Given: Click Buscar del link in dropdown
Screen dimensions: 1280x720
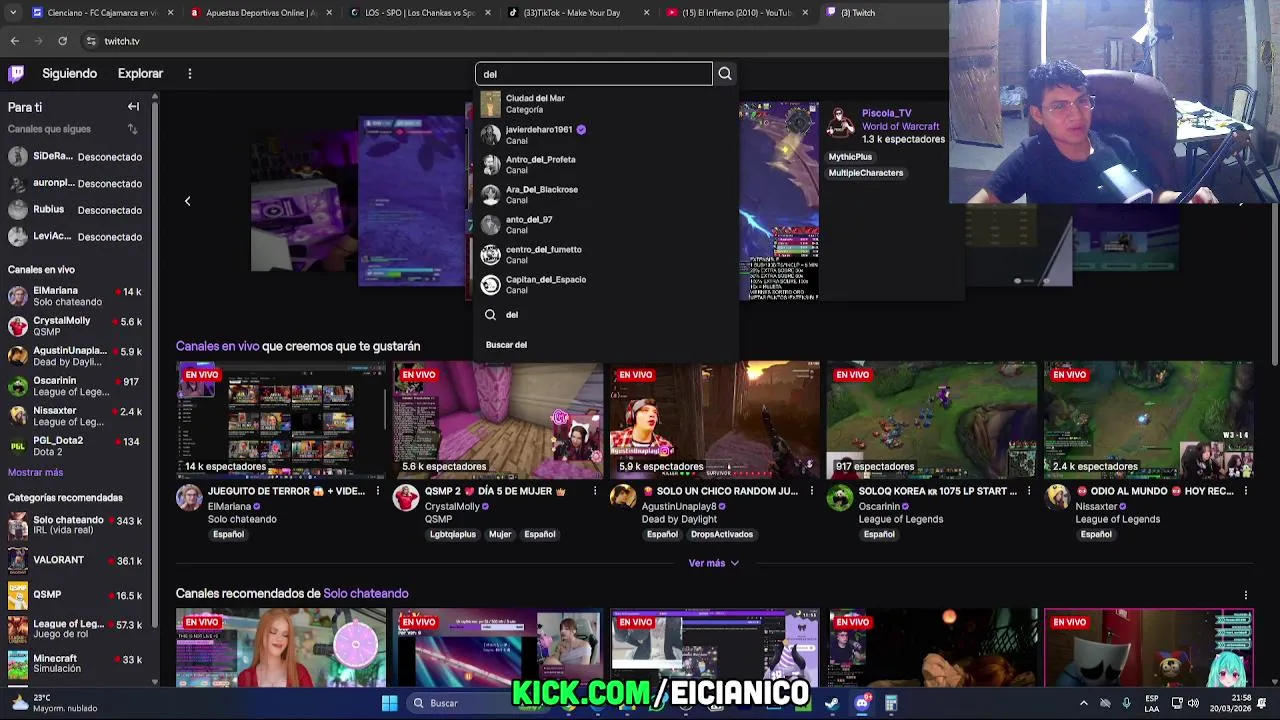Looking at the screenshot, I should tap(506, 345).
